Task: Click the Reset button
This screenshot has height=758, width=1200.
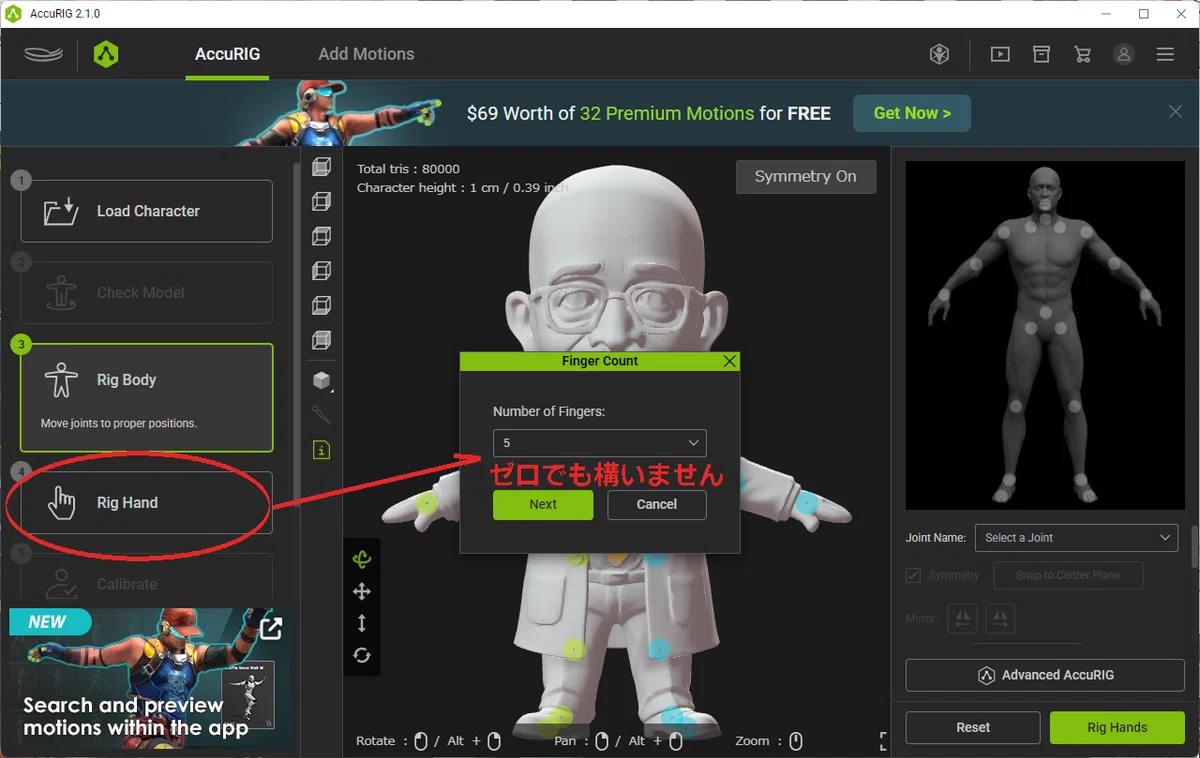Action: point(973,727)
